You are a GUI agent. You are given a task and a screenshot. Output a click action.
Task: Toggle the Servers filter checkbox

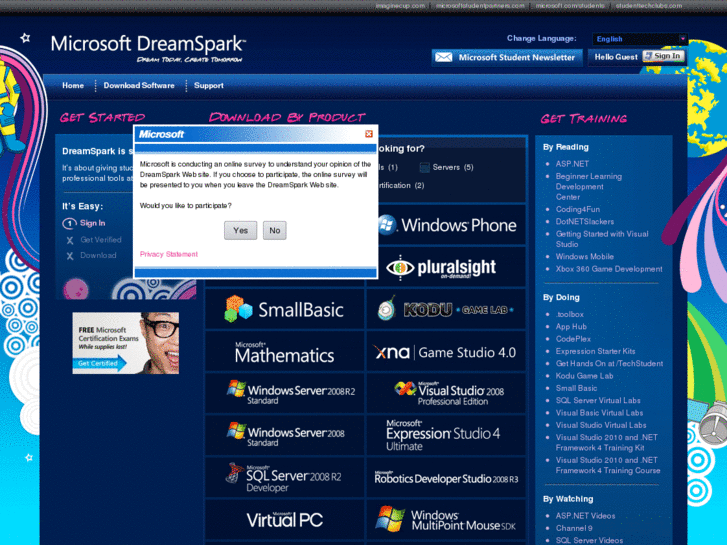pyautogui.click(x=425, y=167)
